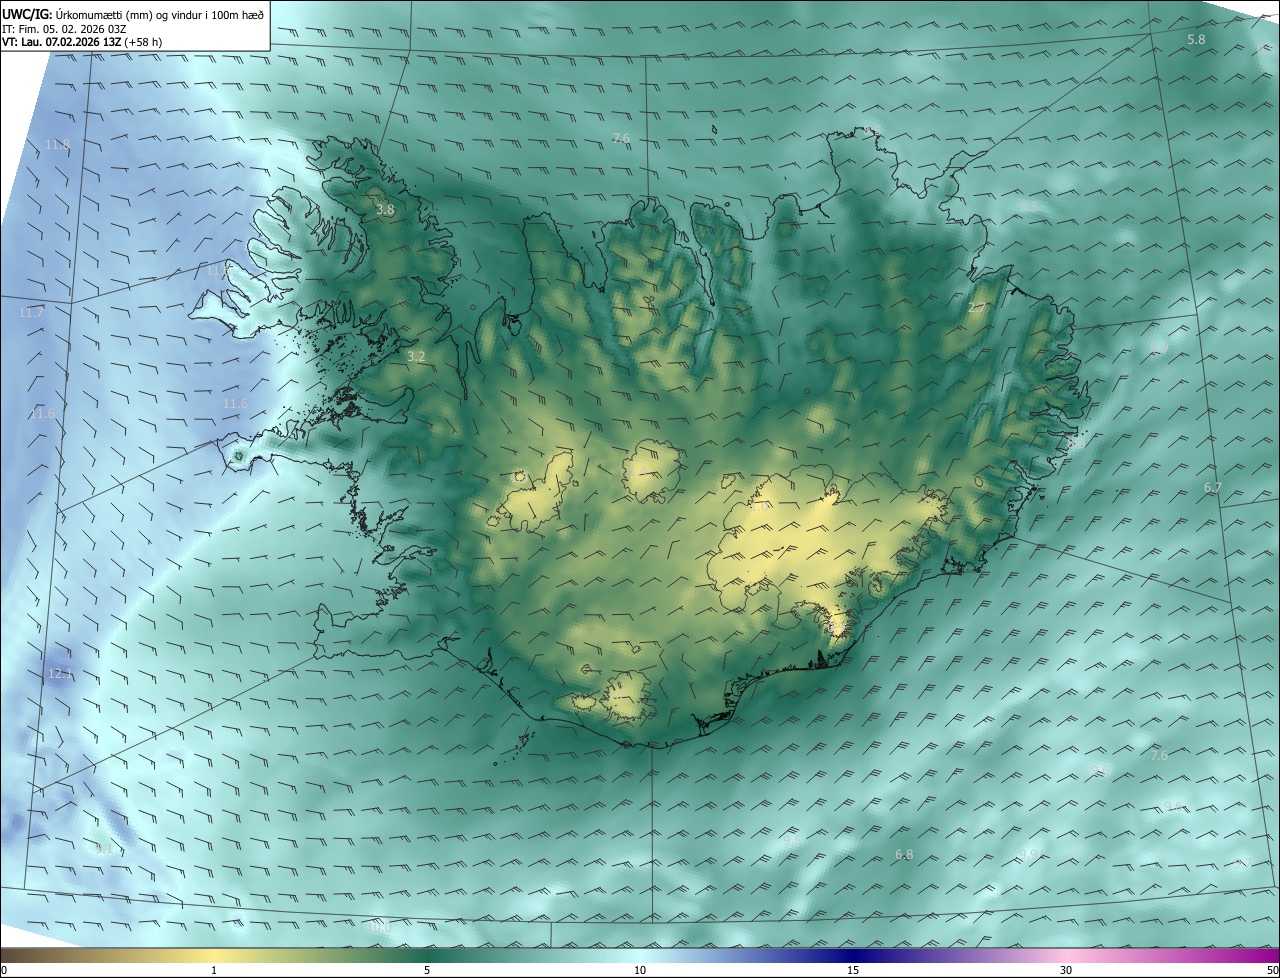The height and width of the screenshot is (978, 1280).
Task: Click the colorbar tick label 5
Action: click(x=427, y=970)
